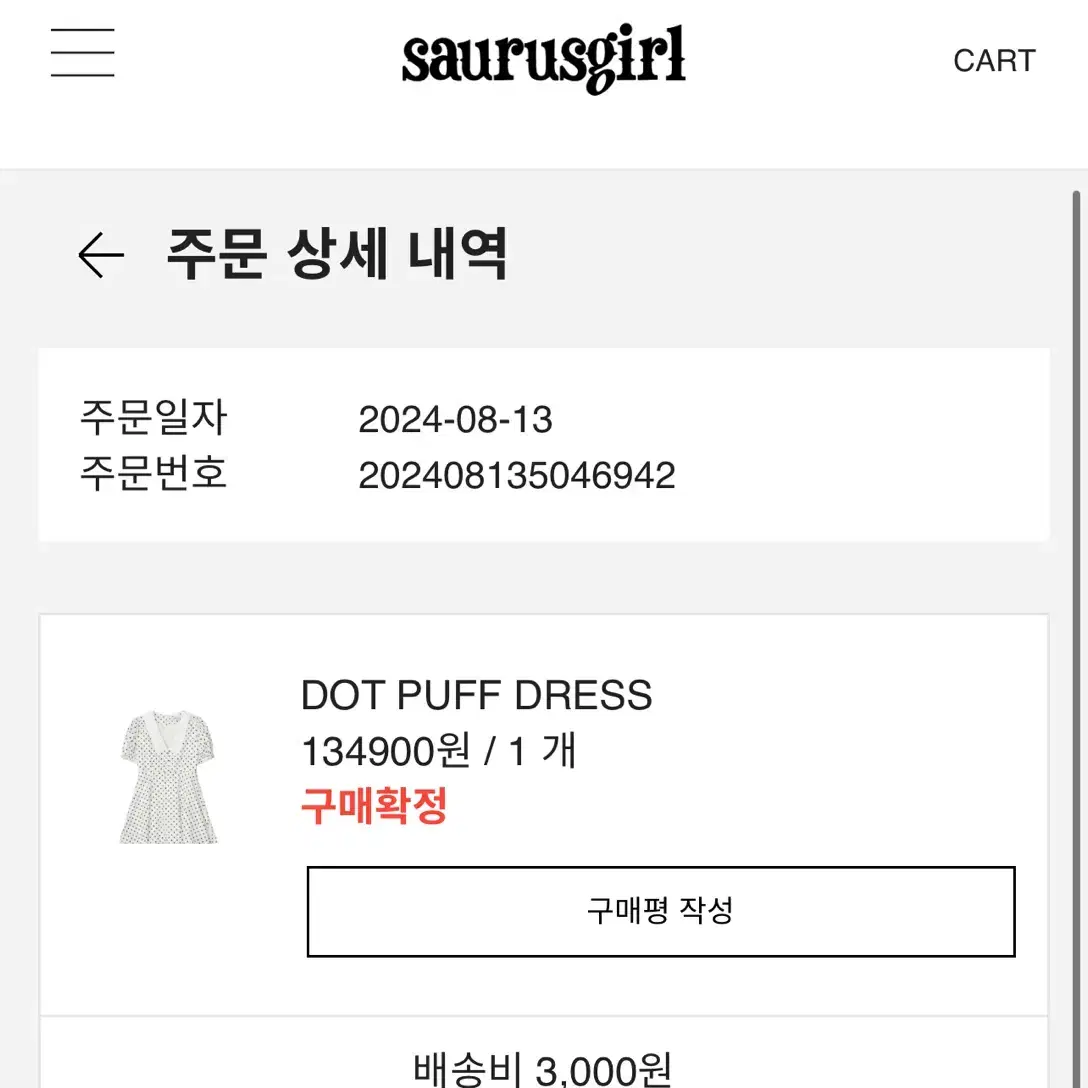Click the 주문 상세 내역 page heading
The height and width of the screenshot is (1088, 1088).
337,254
